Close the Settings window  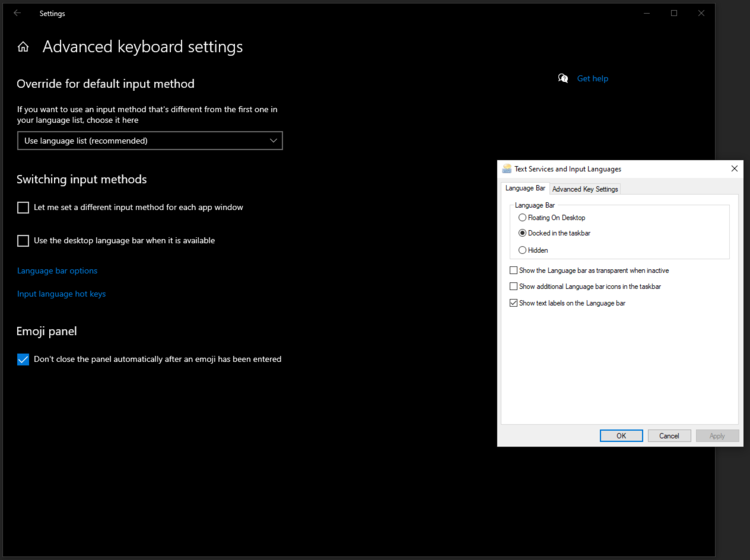click(701, 13)
